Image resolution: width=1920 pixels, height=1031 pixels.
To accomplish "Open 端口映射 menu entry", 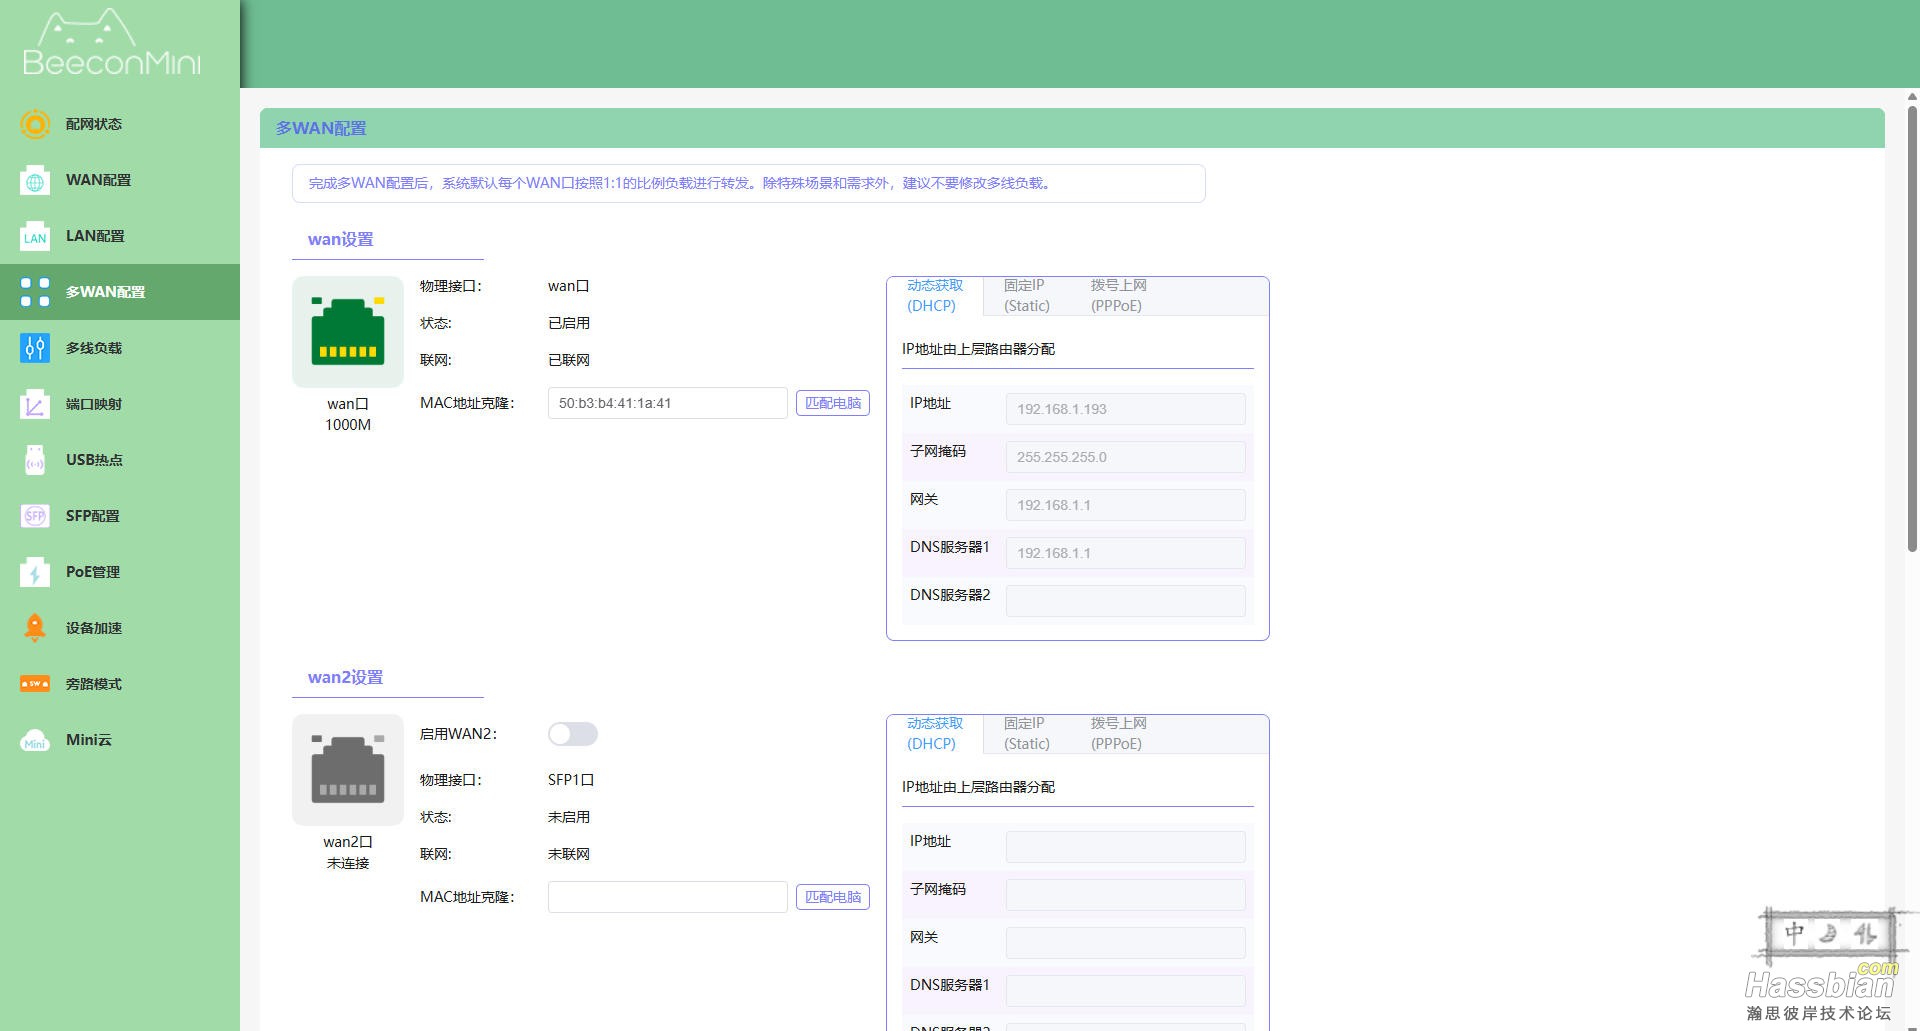I will pyautogui.click(x=120, y=404).
